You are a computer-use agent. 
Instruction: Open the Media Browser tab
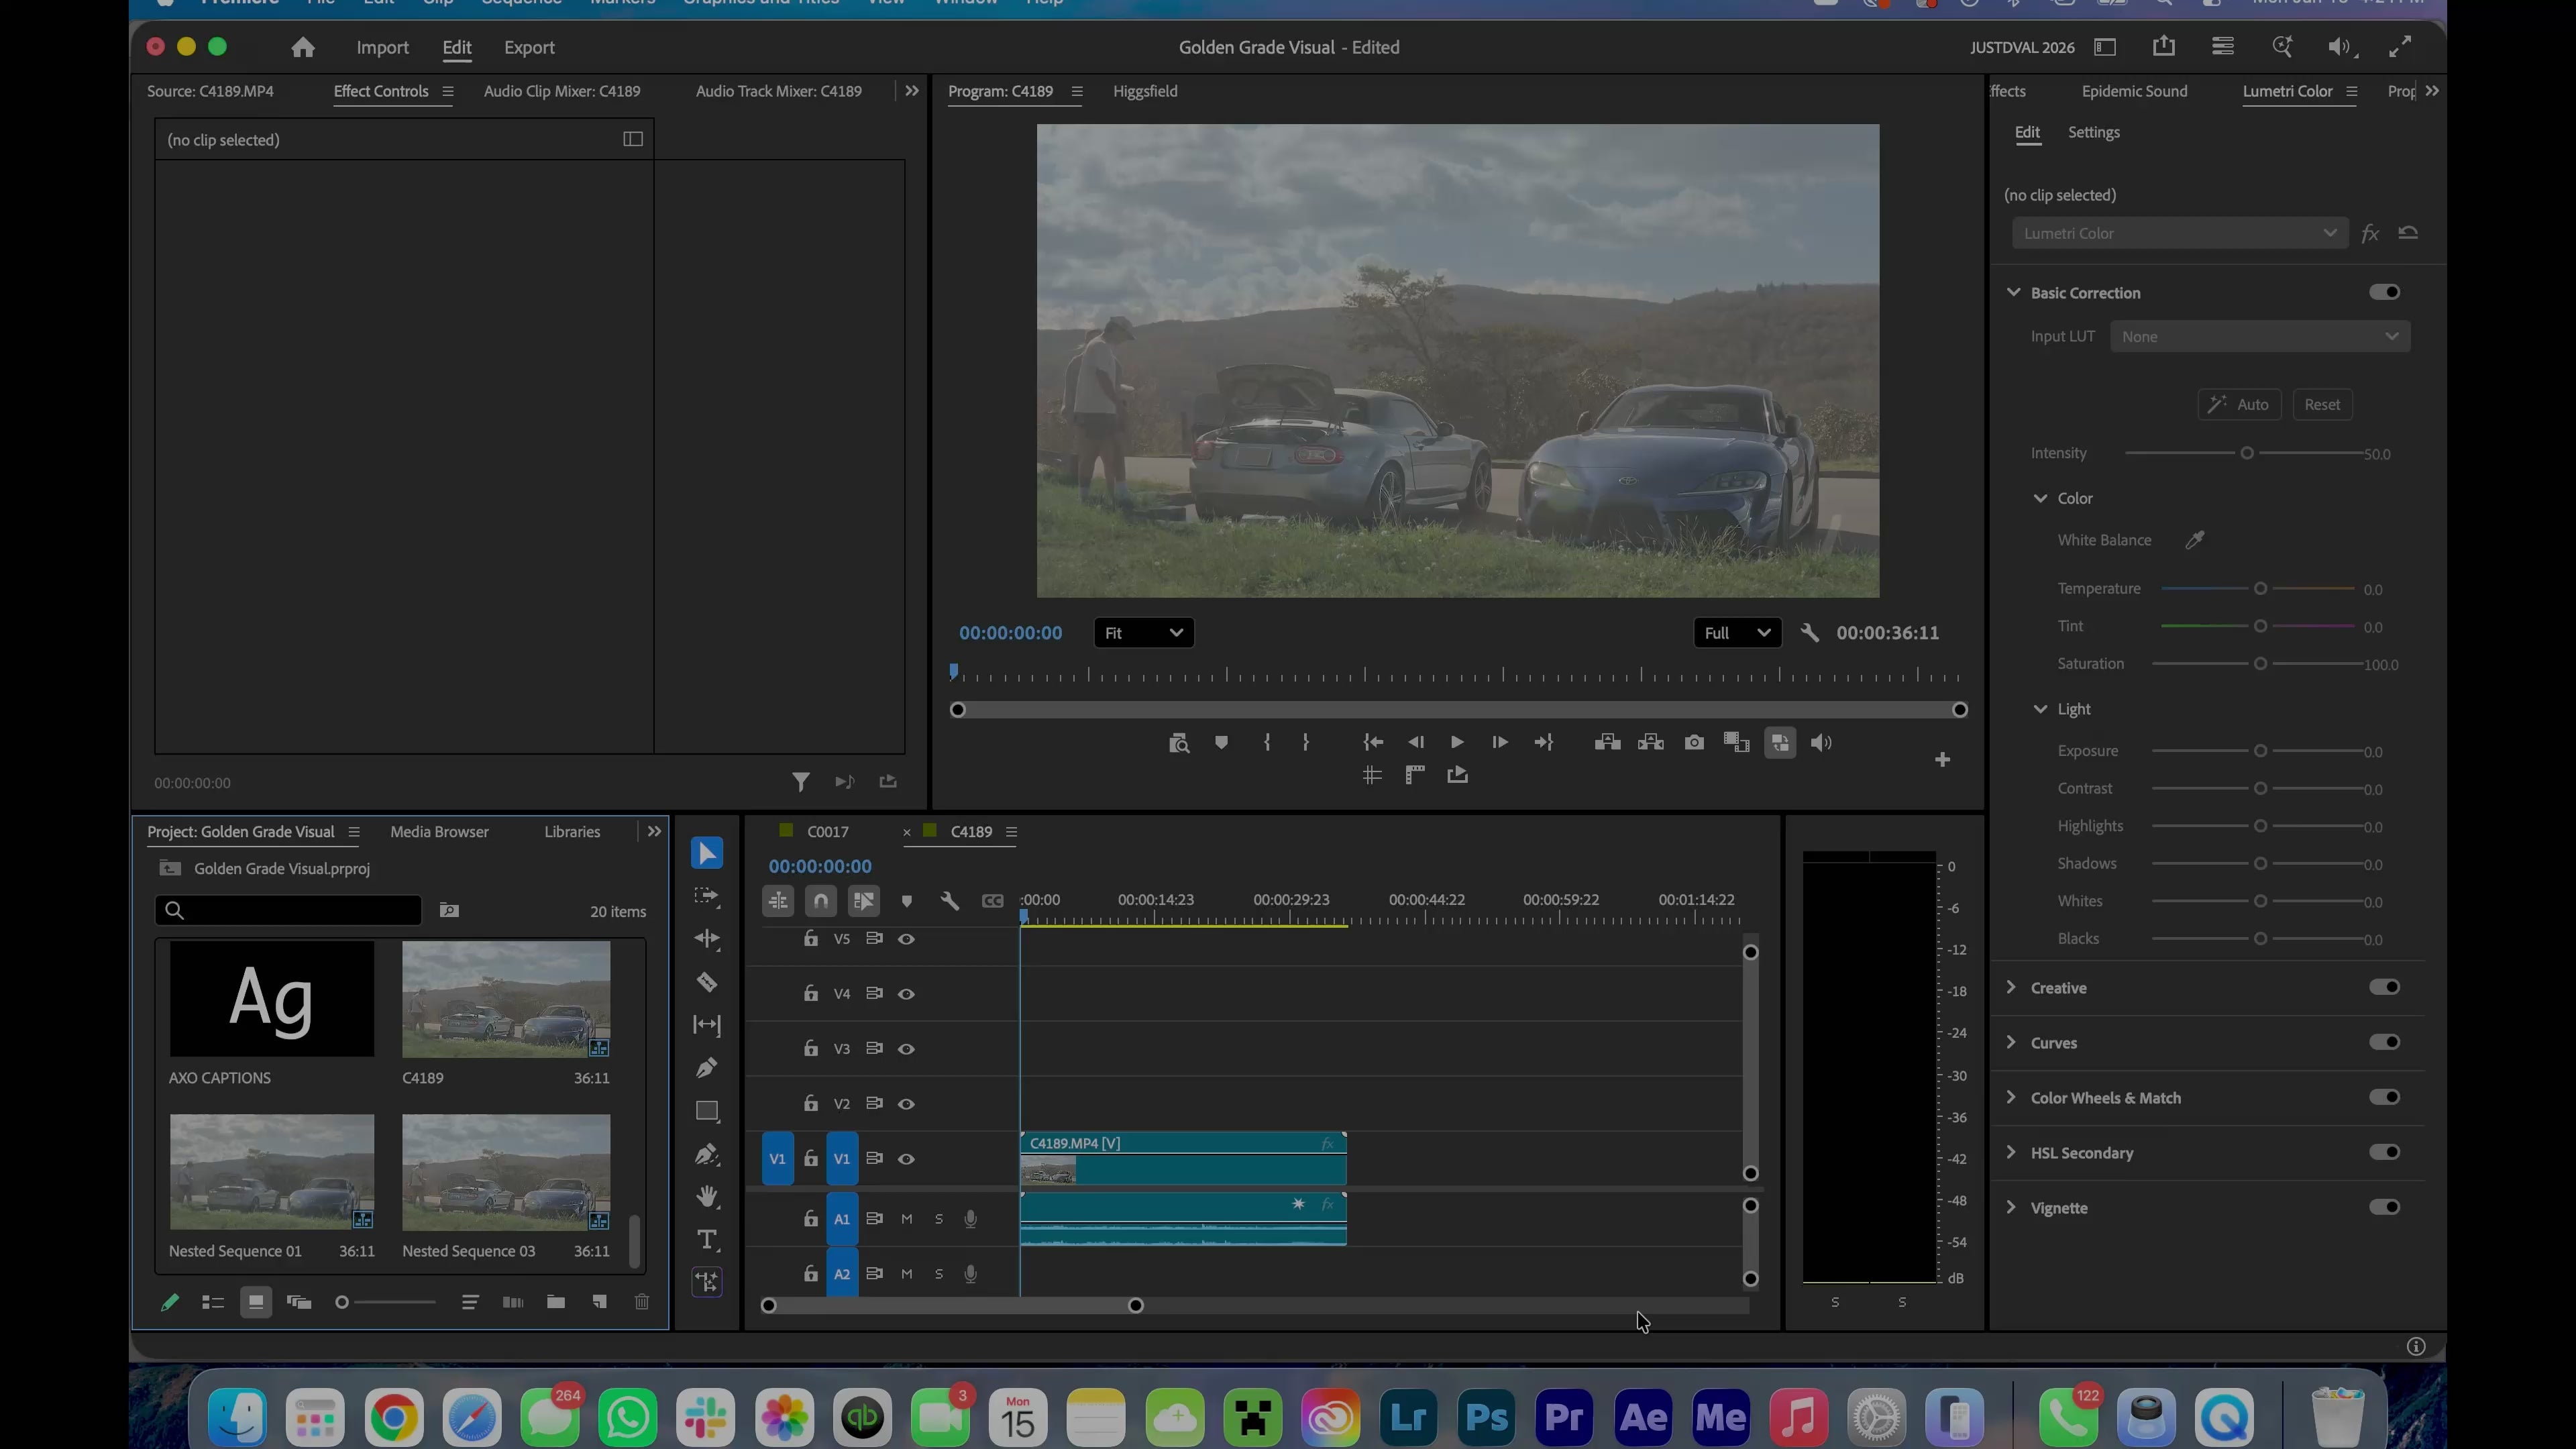tap(439, 832)
